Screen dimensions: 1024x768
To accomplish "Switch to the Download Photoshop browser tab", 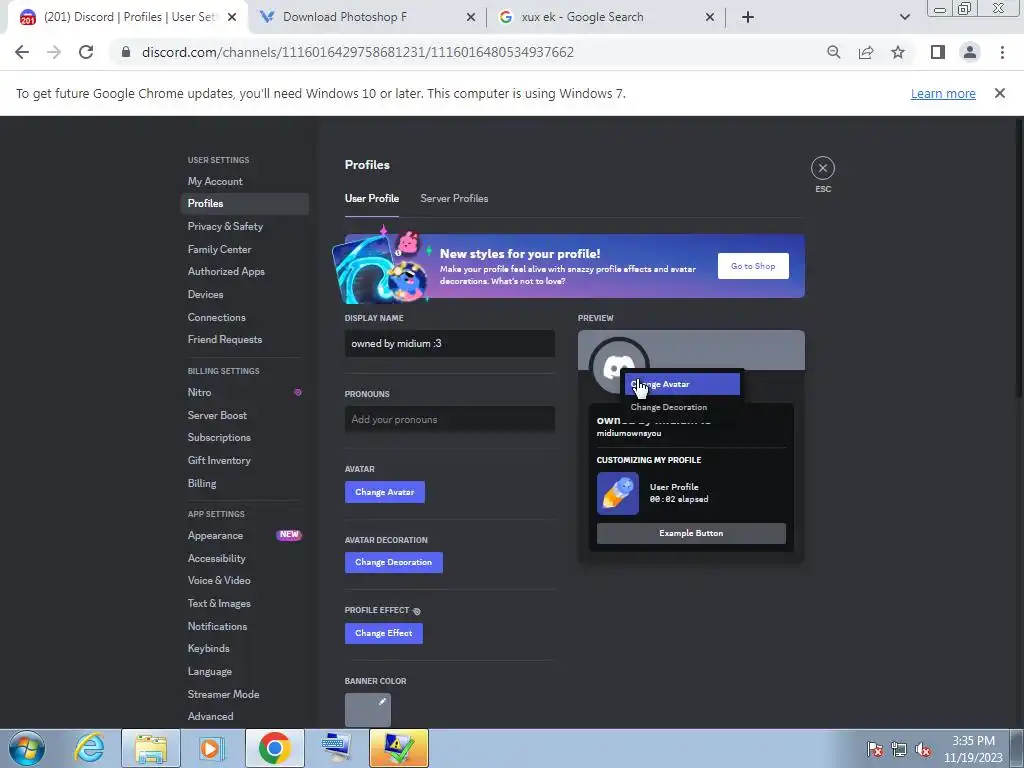I will point(368,17).
